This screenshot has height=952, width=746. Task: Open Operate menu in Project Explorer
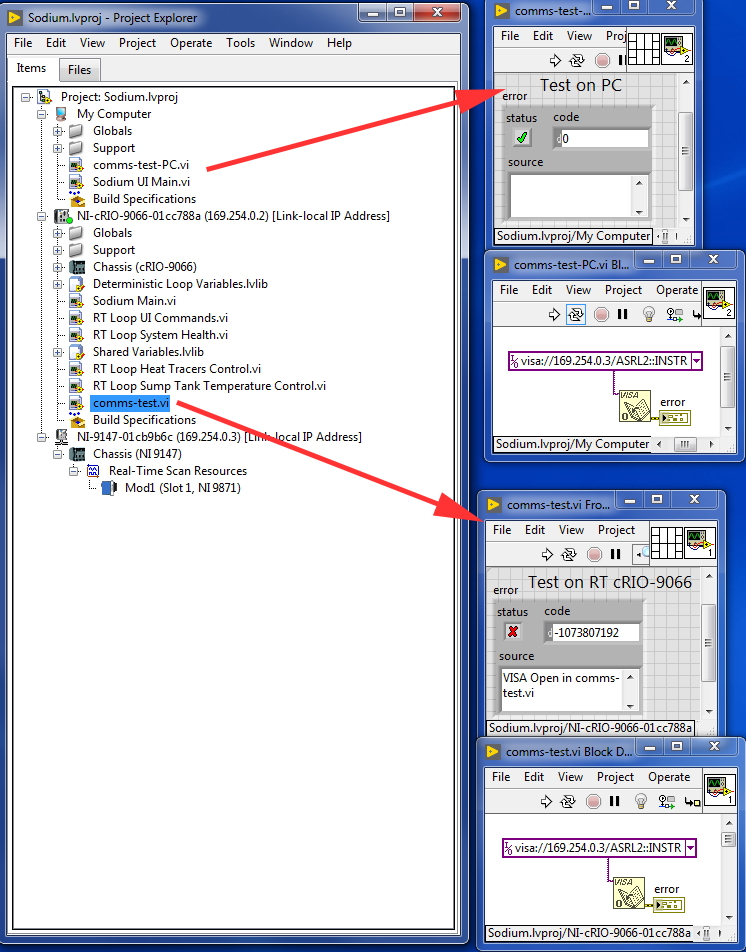[x=191, y=43]
